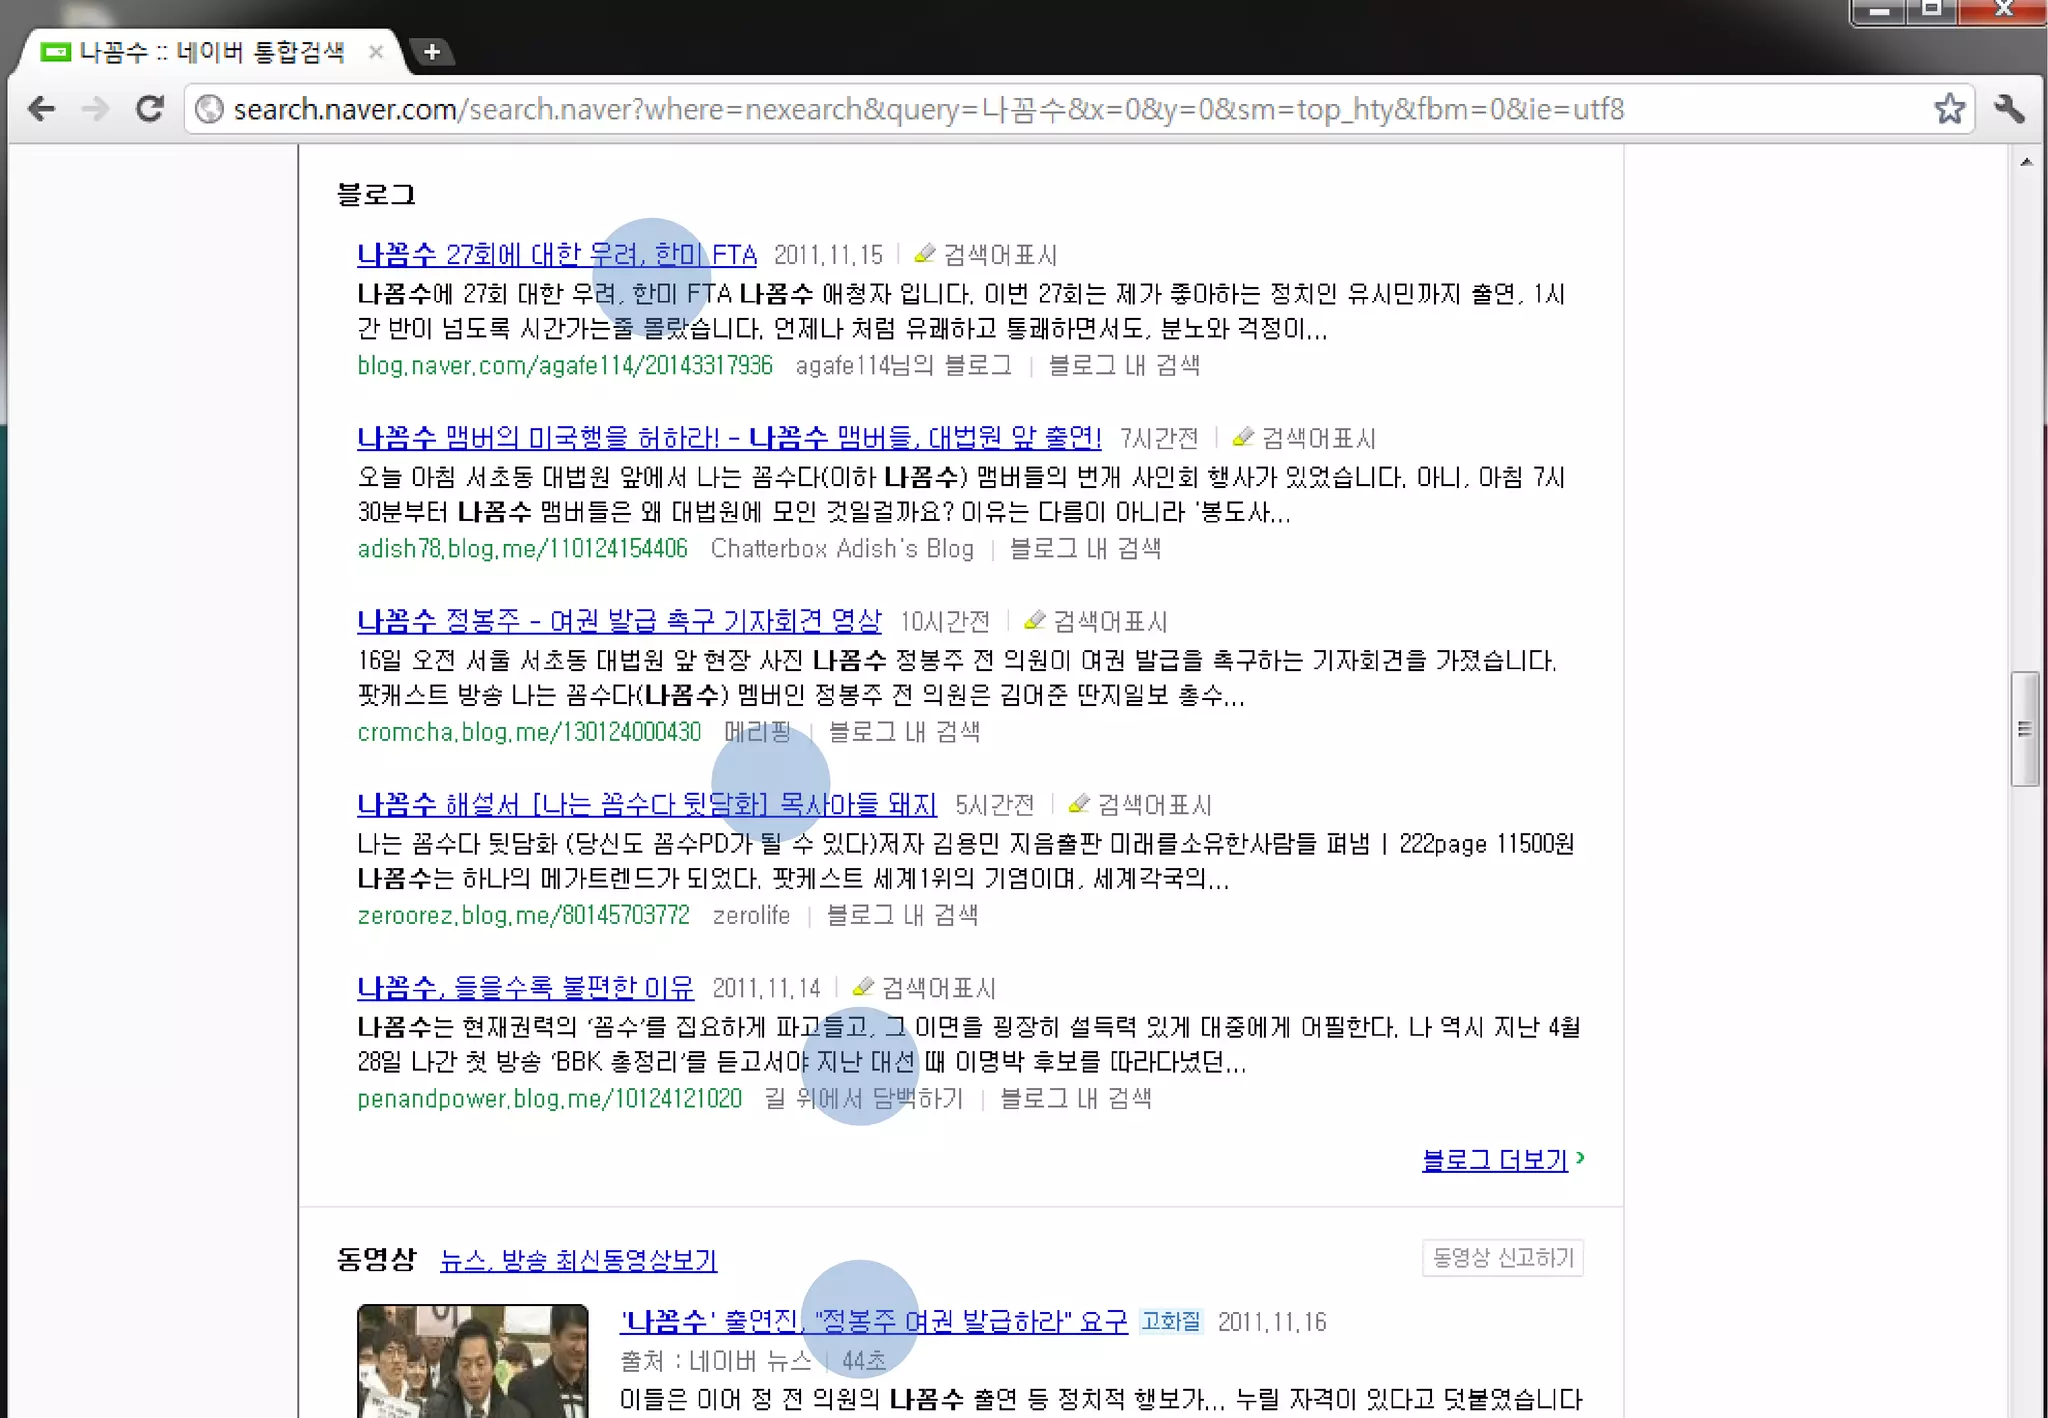
Task: Expand more blog results via 블로그 더보기
Action: pos(1495,1160)
